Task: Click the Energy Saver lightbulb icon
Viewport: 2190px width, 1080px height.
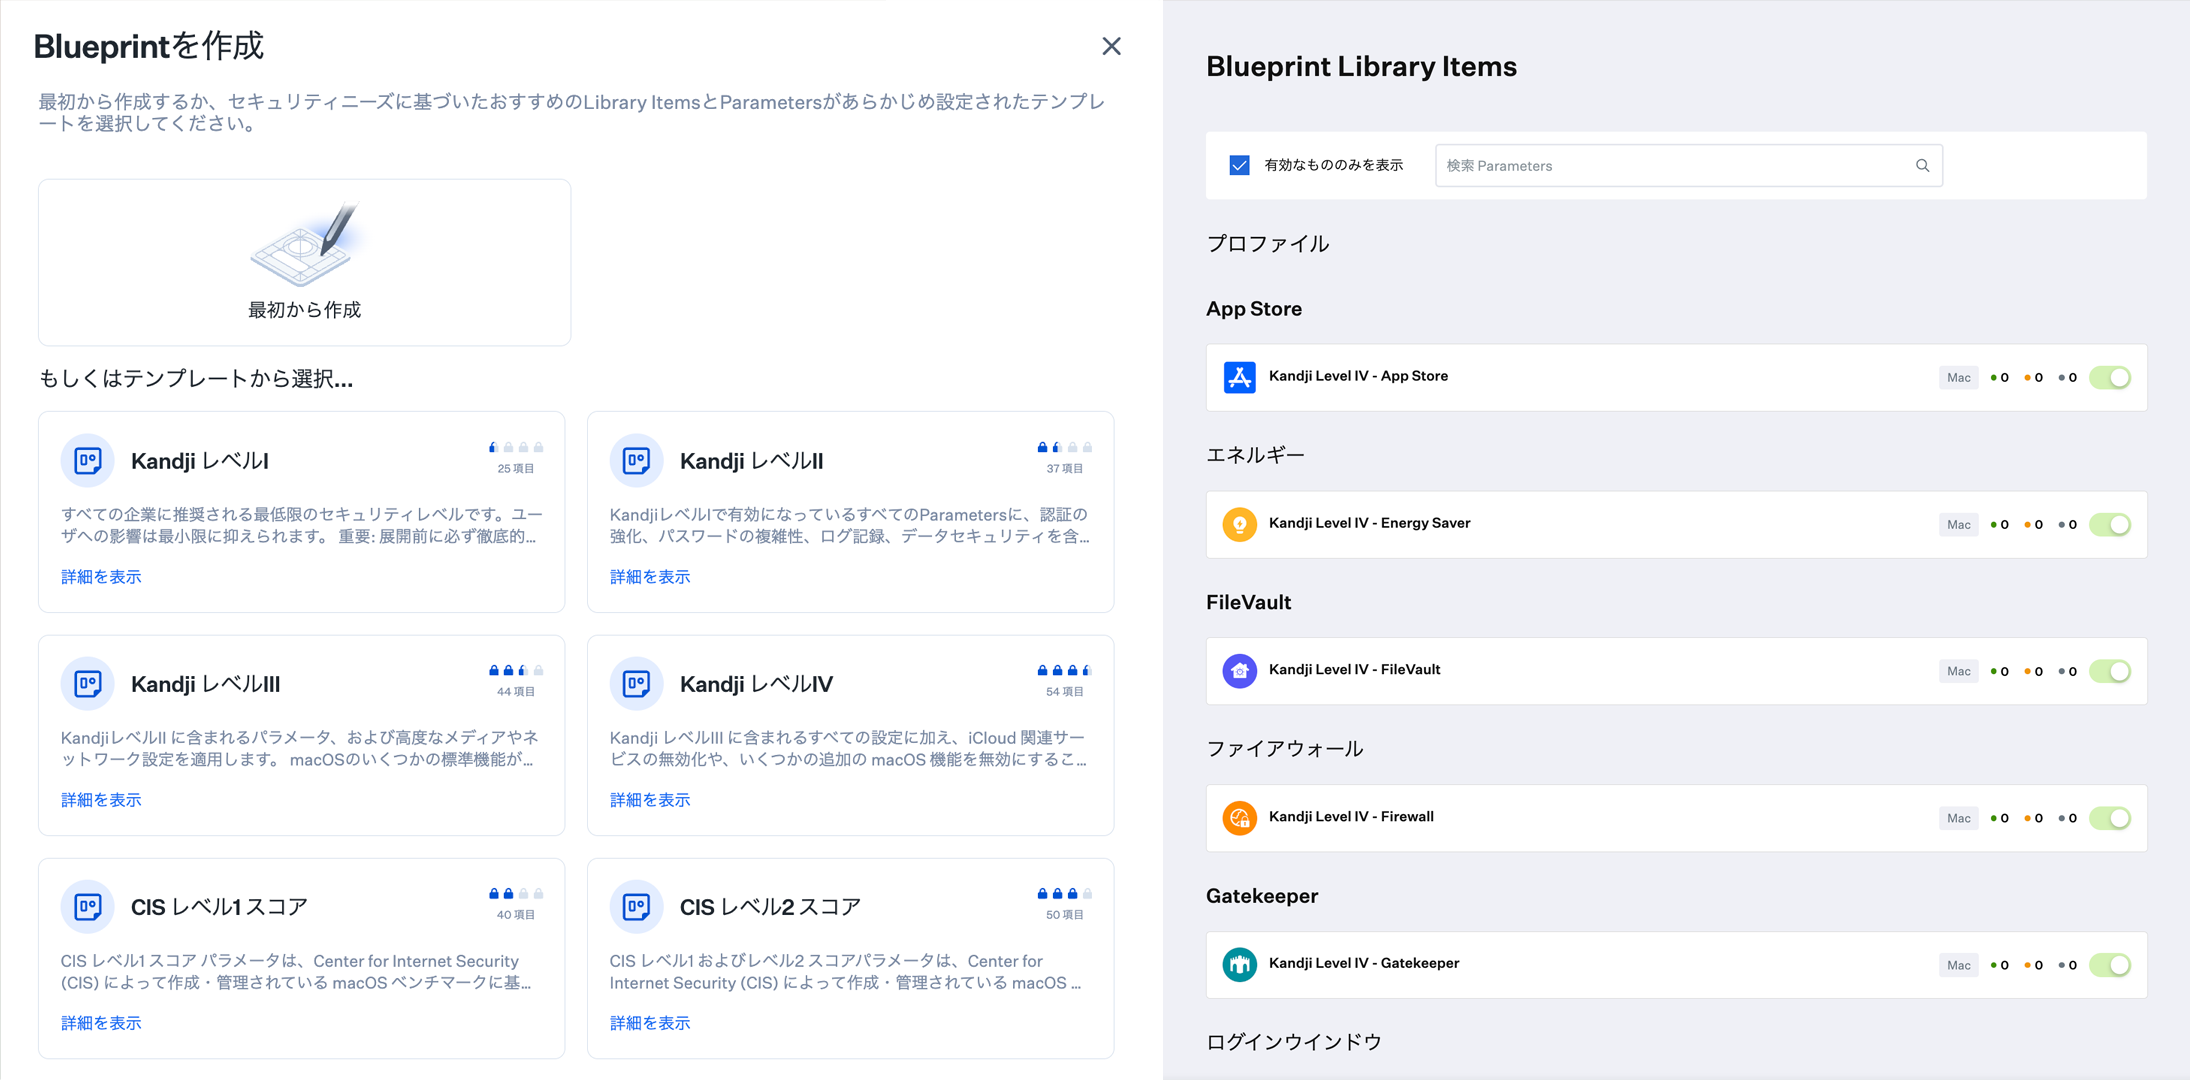Action: (1239, 524)
